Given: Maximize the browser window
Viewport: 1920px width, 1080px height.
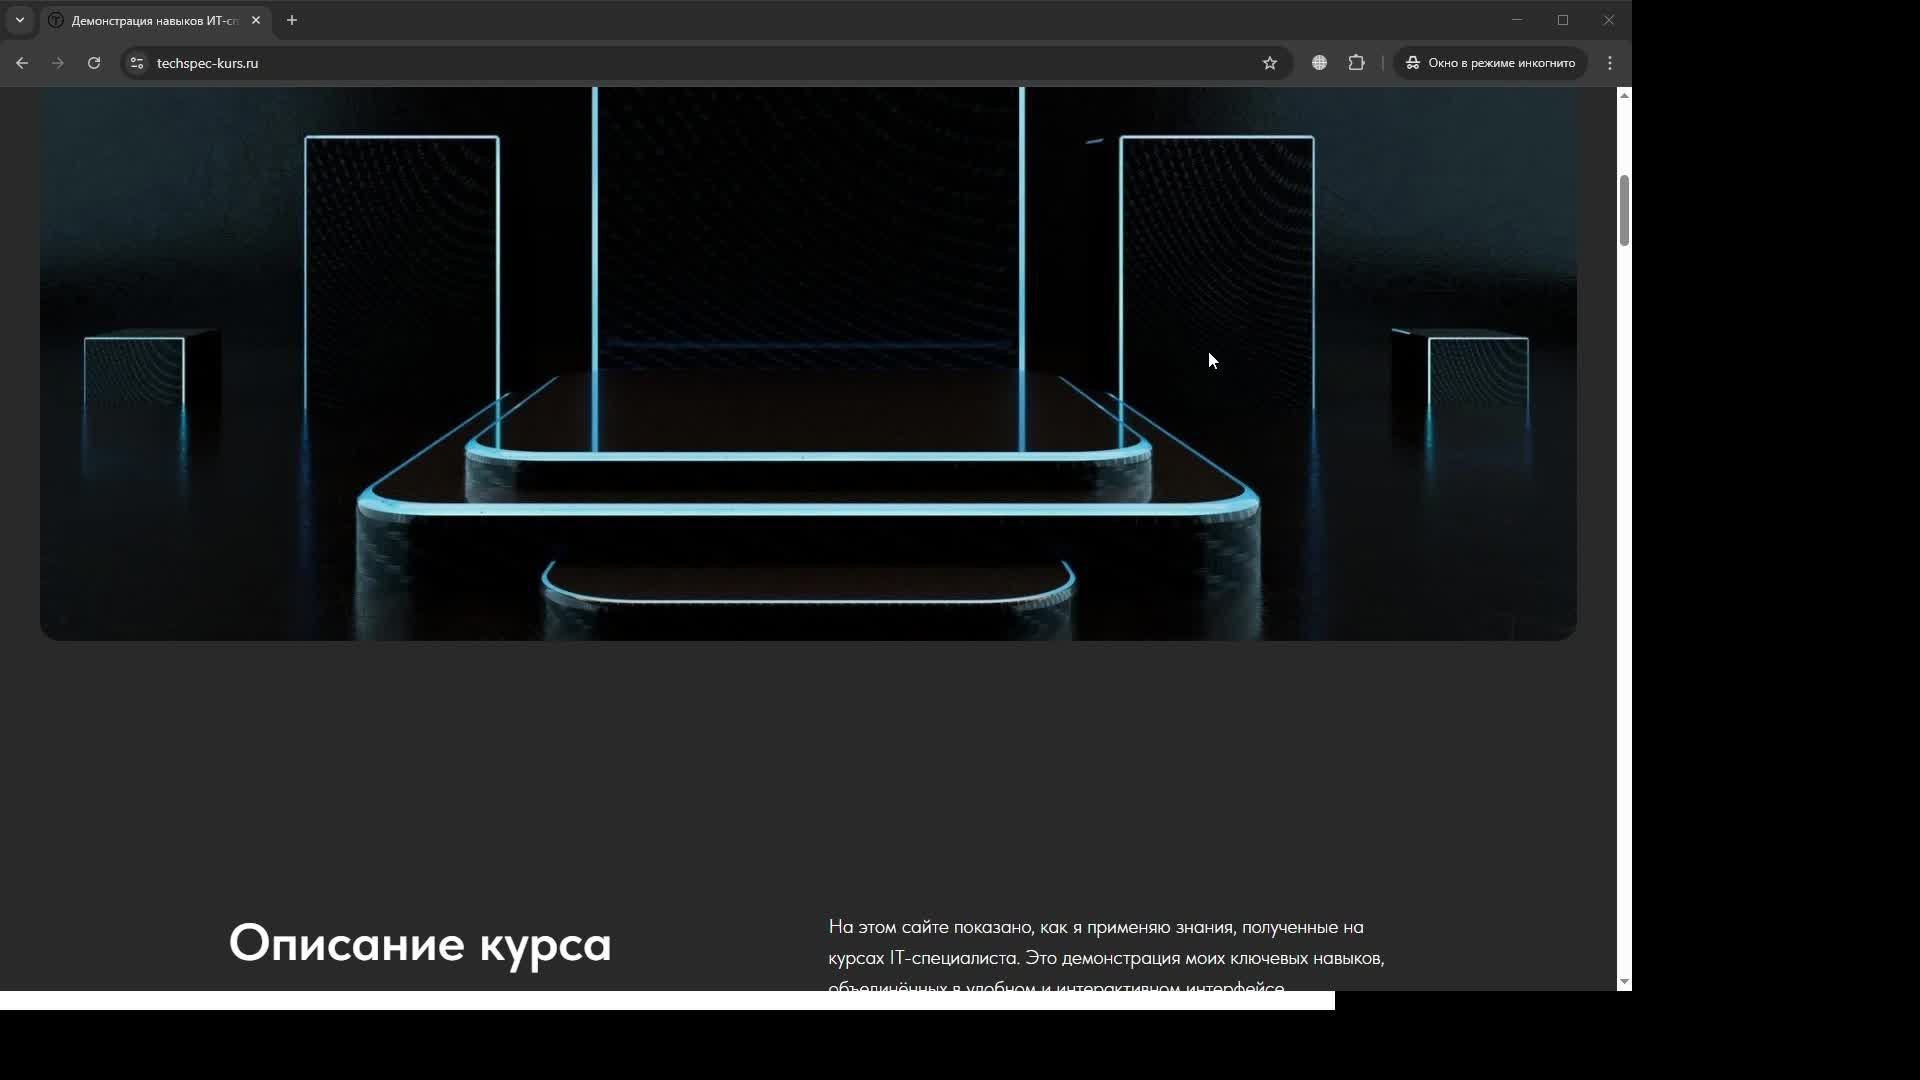Looking at the screenshot, I should pyautogui.click(x=1562, y=20).
